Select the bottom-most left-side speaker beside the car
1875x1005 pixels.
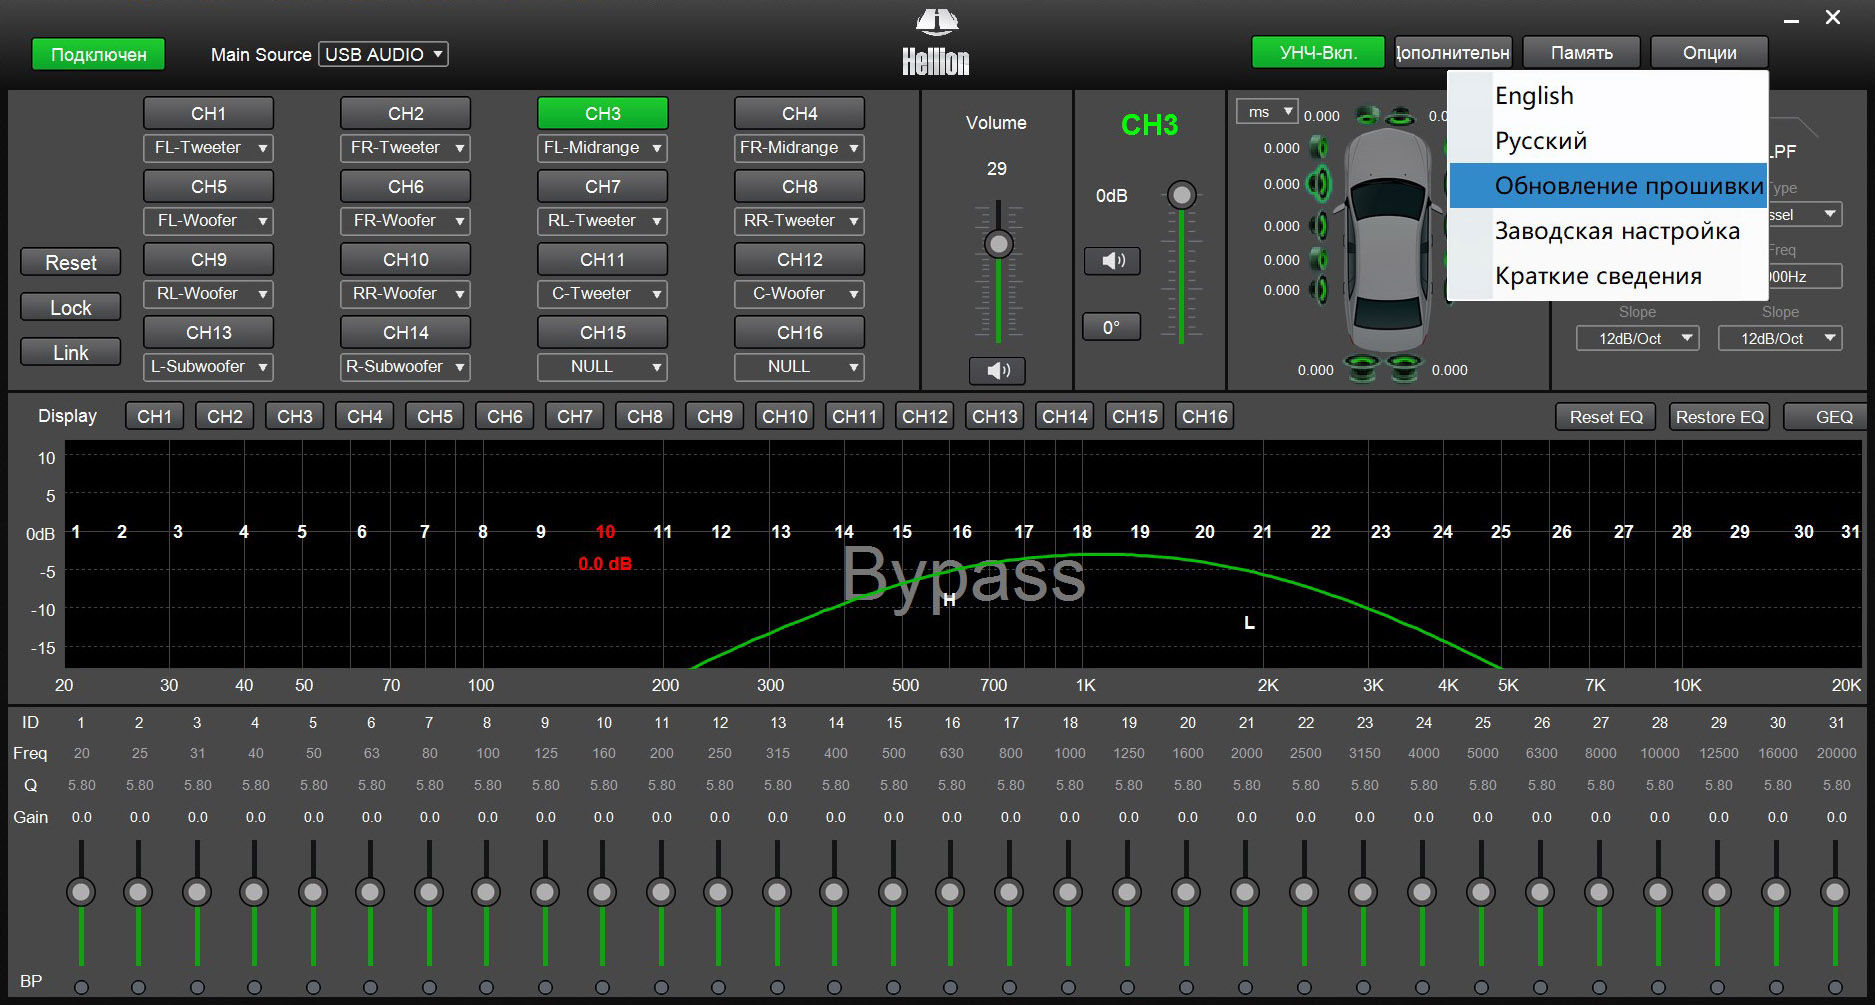(1319, 290)
